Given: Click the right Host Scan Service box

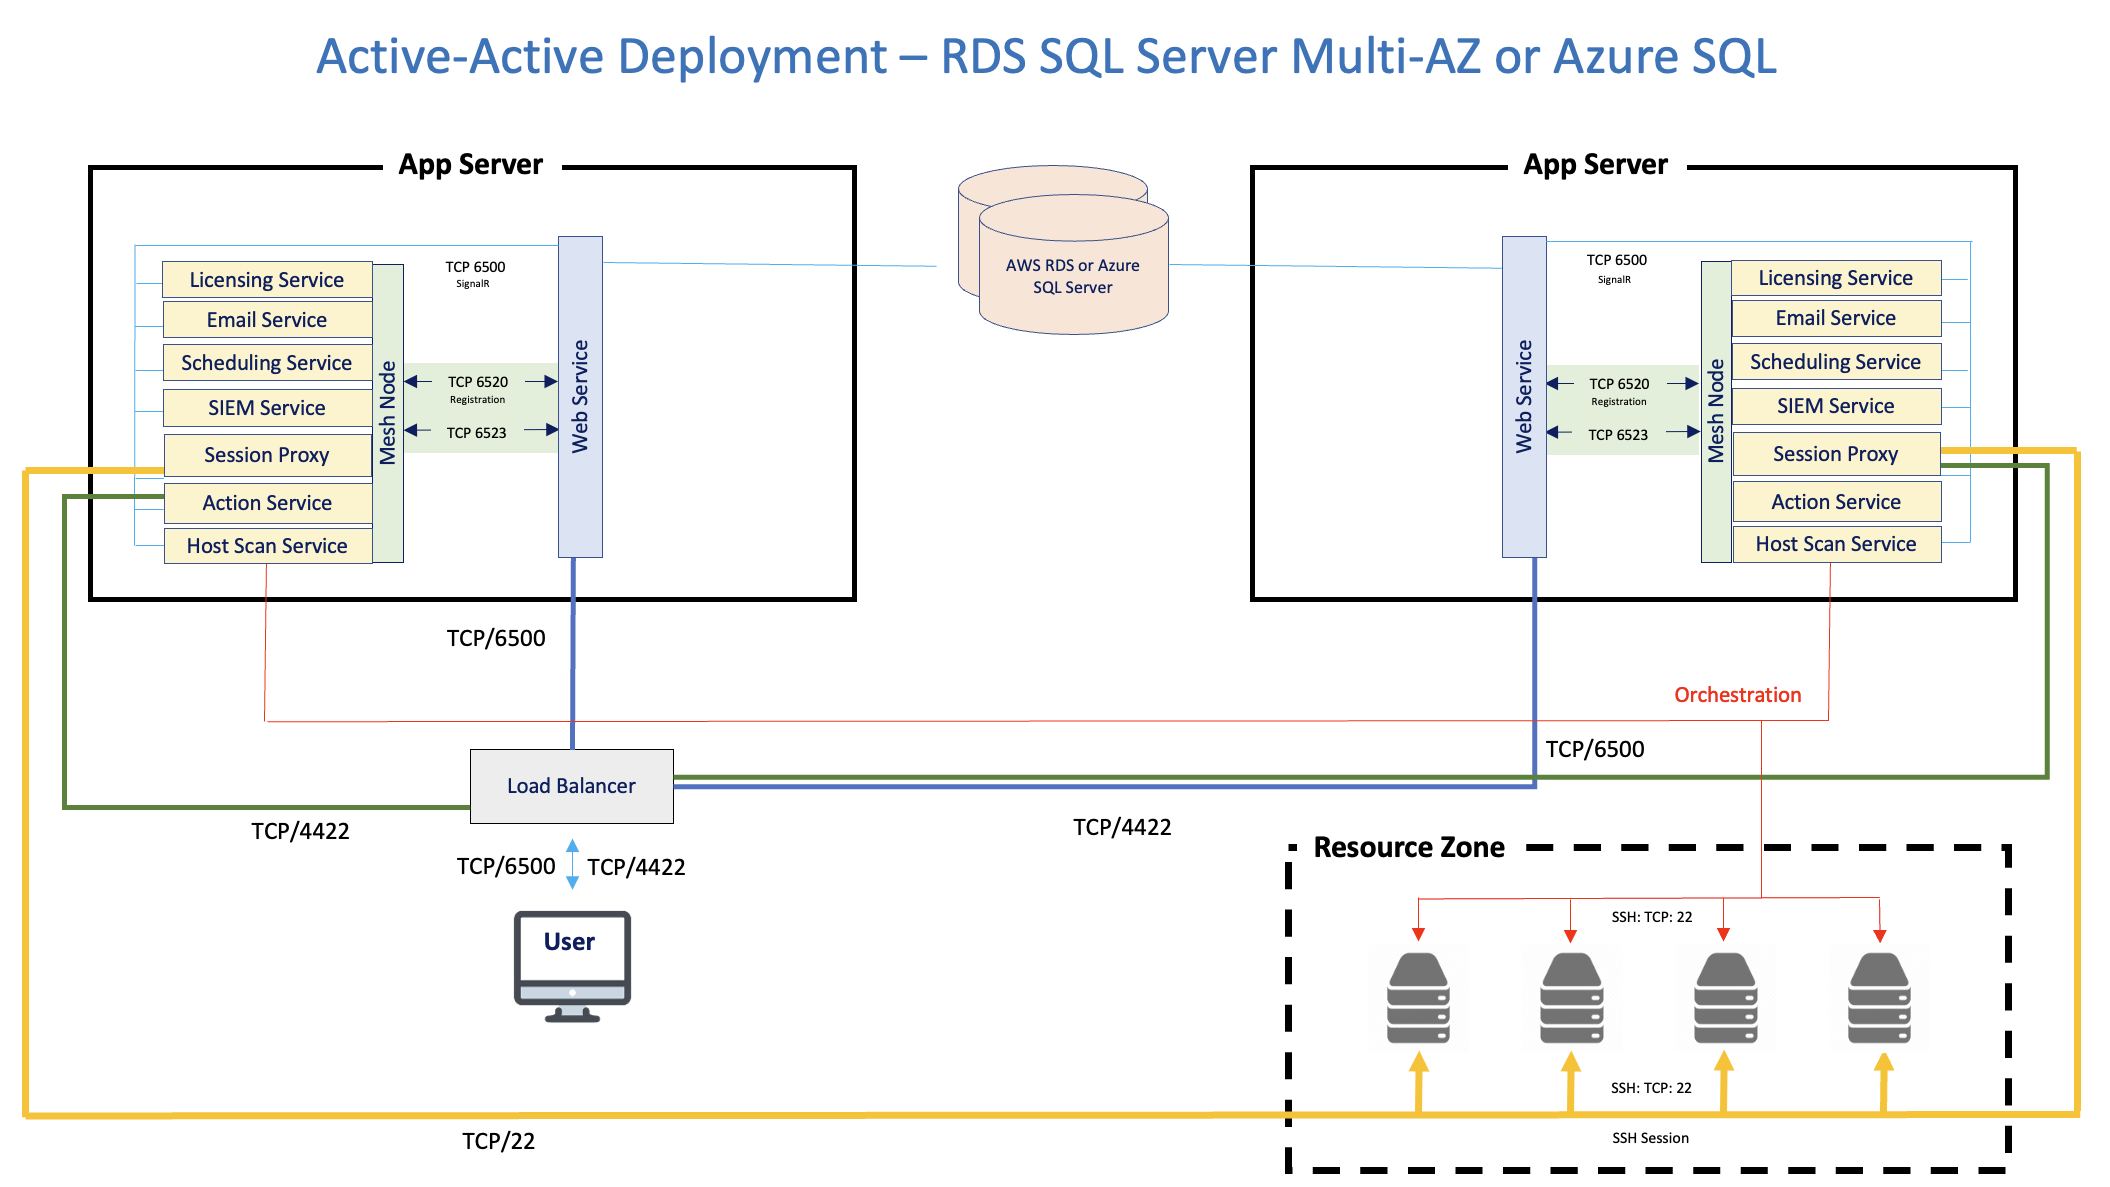Looking at the screenshot, I should [1835, 543].
